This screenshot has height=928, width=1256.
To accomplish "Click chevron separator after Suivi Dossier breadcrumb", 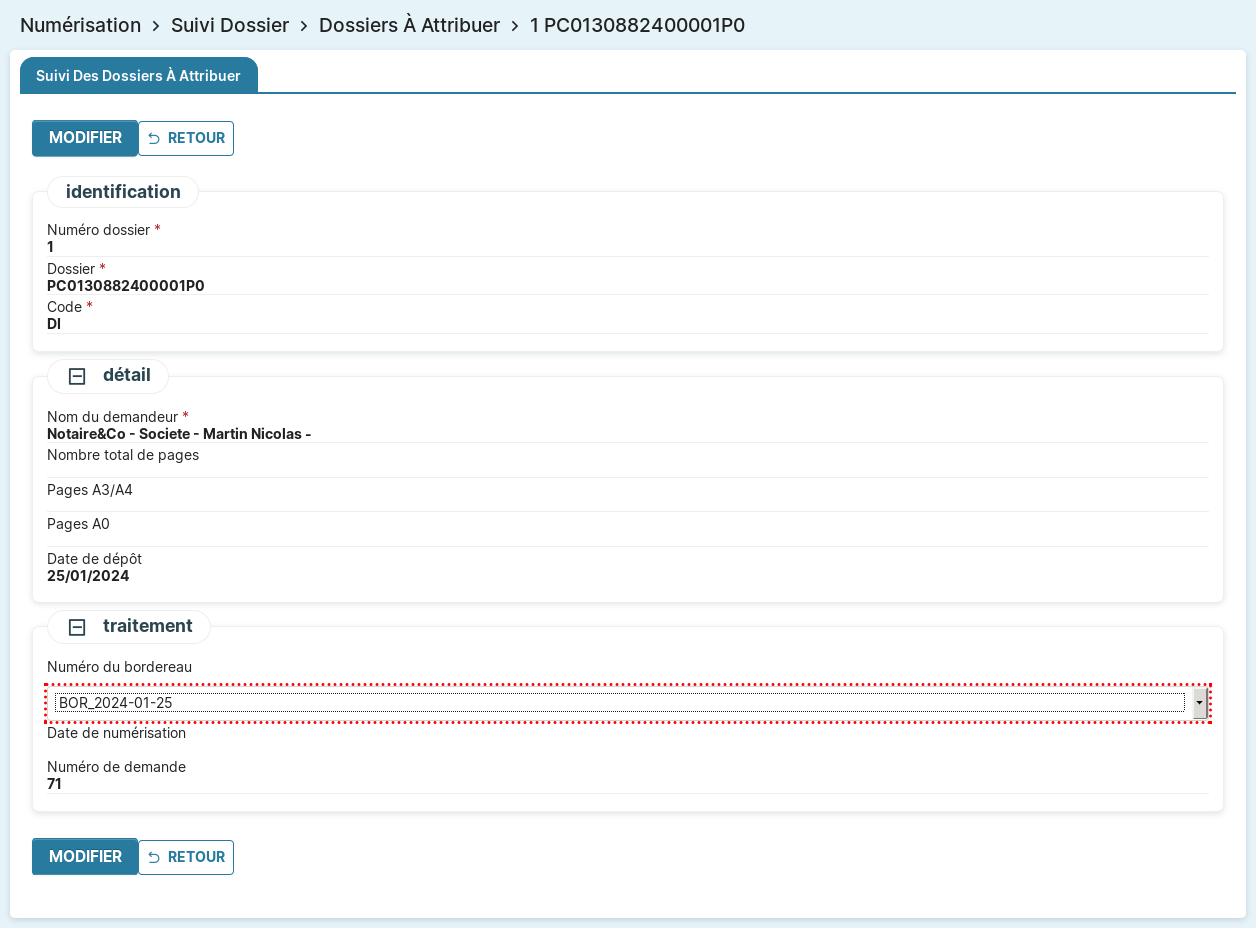I will [304, 26].
